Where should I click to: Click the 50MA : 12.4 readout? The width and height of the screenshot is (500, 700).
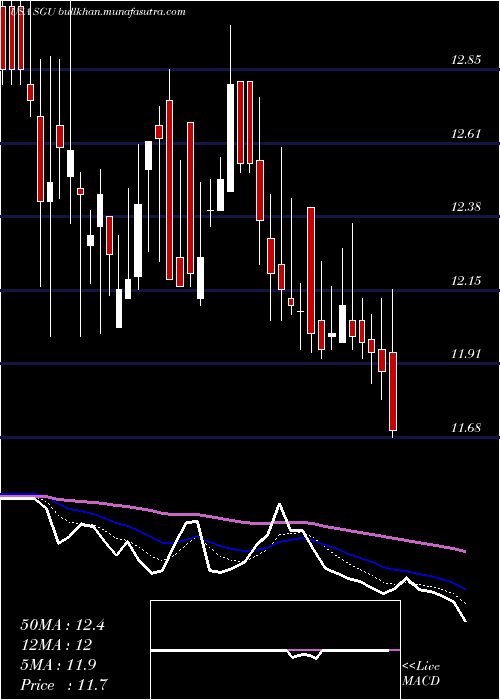tap(62, 625)
